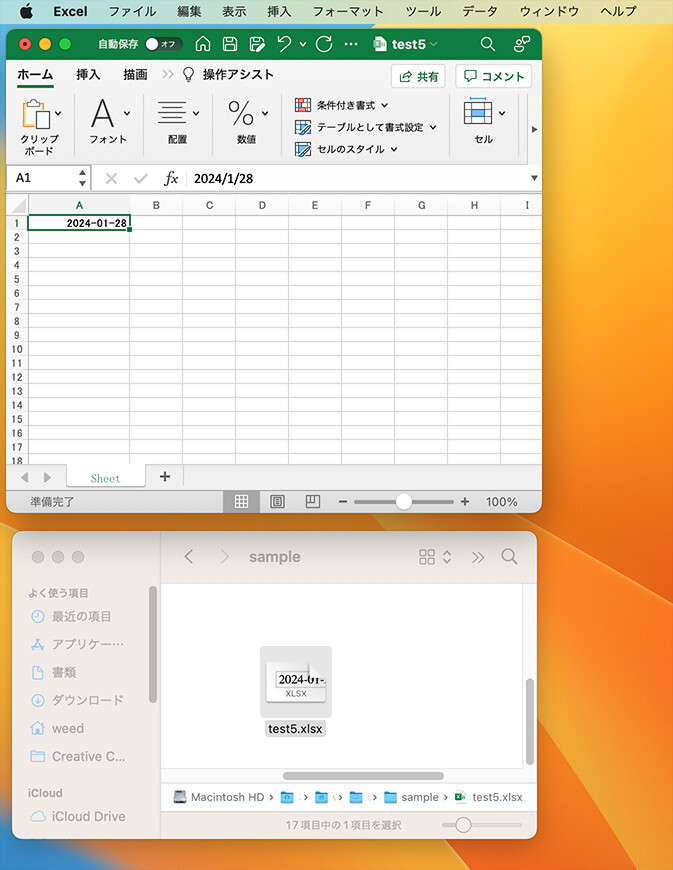The height and width of the screenshot is (870, 673).
Task: Open 操作アシスト lightbulb help
Action: (x=229, y=74)
